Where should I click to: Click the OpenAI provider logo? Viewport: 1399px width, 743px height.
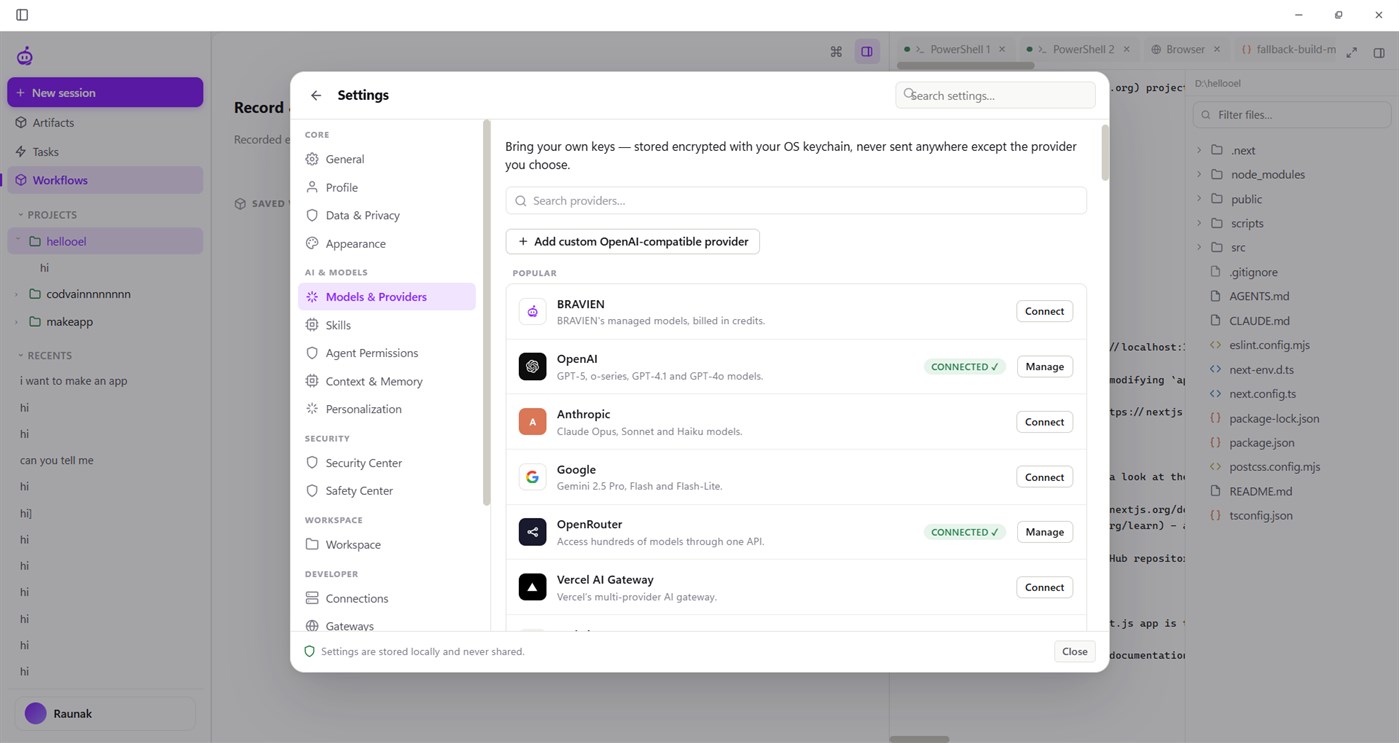click(532, 367)
